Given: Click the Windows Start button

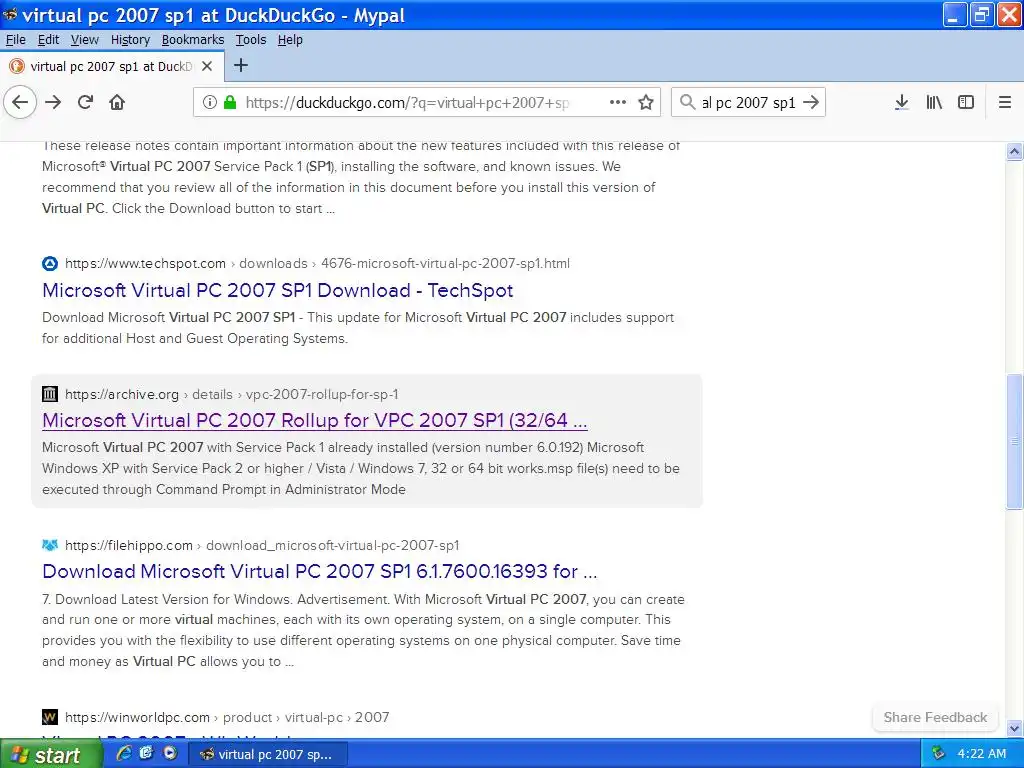Looking at the screenshot, I should coord(50,754).
